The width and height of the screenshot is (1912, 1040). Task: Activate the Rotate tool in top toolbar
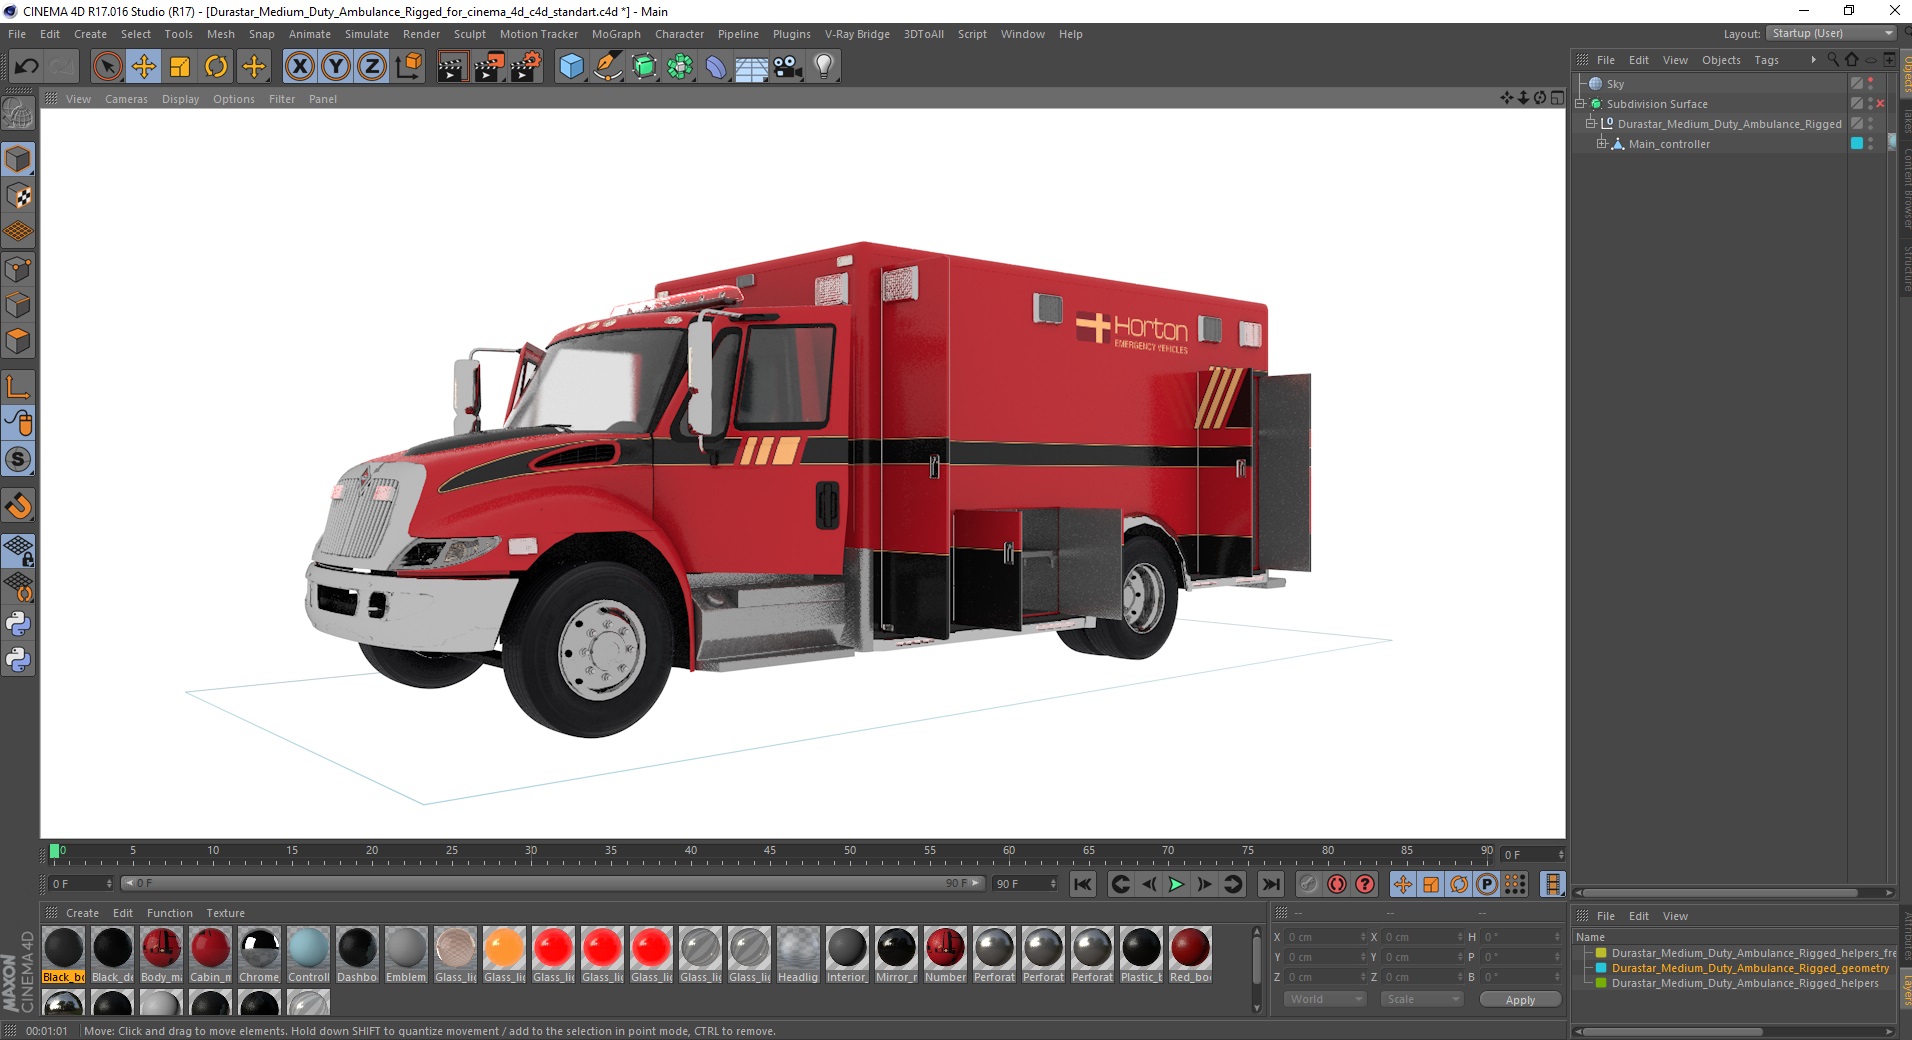click(x=216, y=67)
